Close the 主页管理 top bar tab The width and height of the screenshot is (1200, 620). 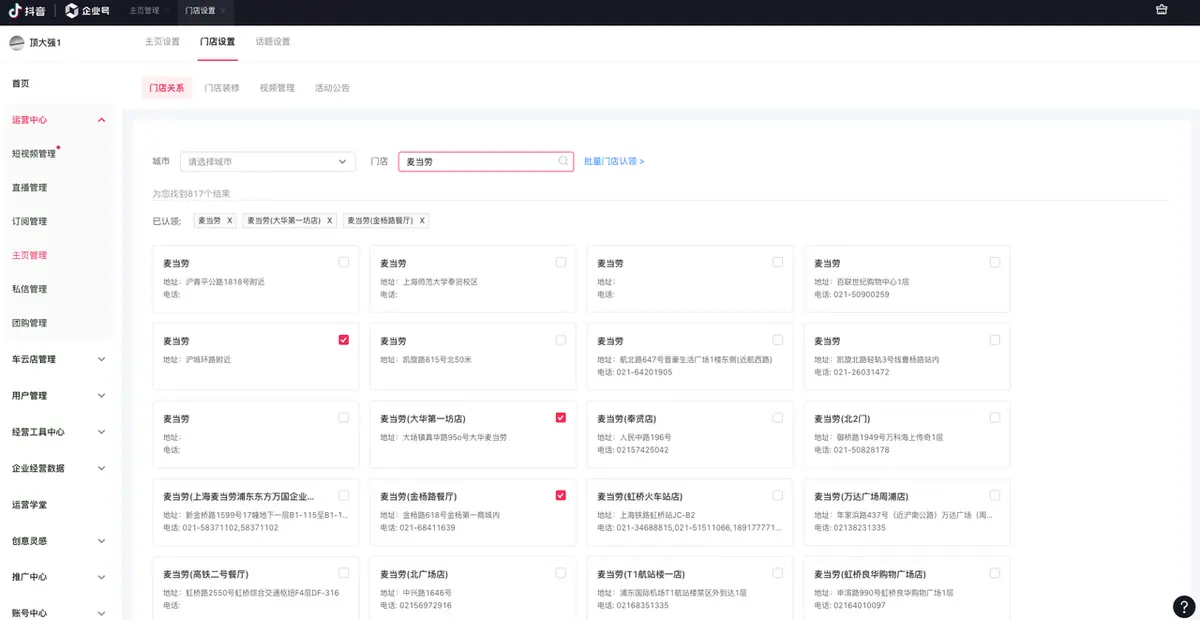[169, 11]
